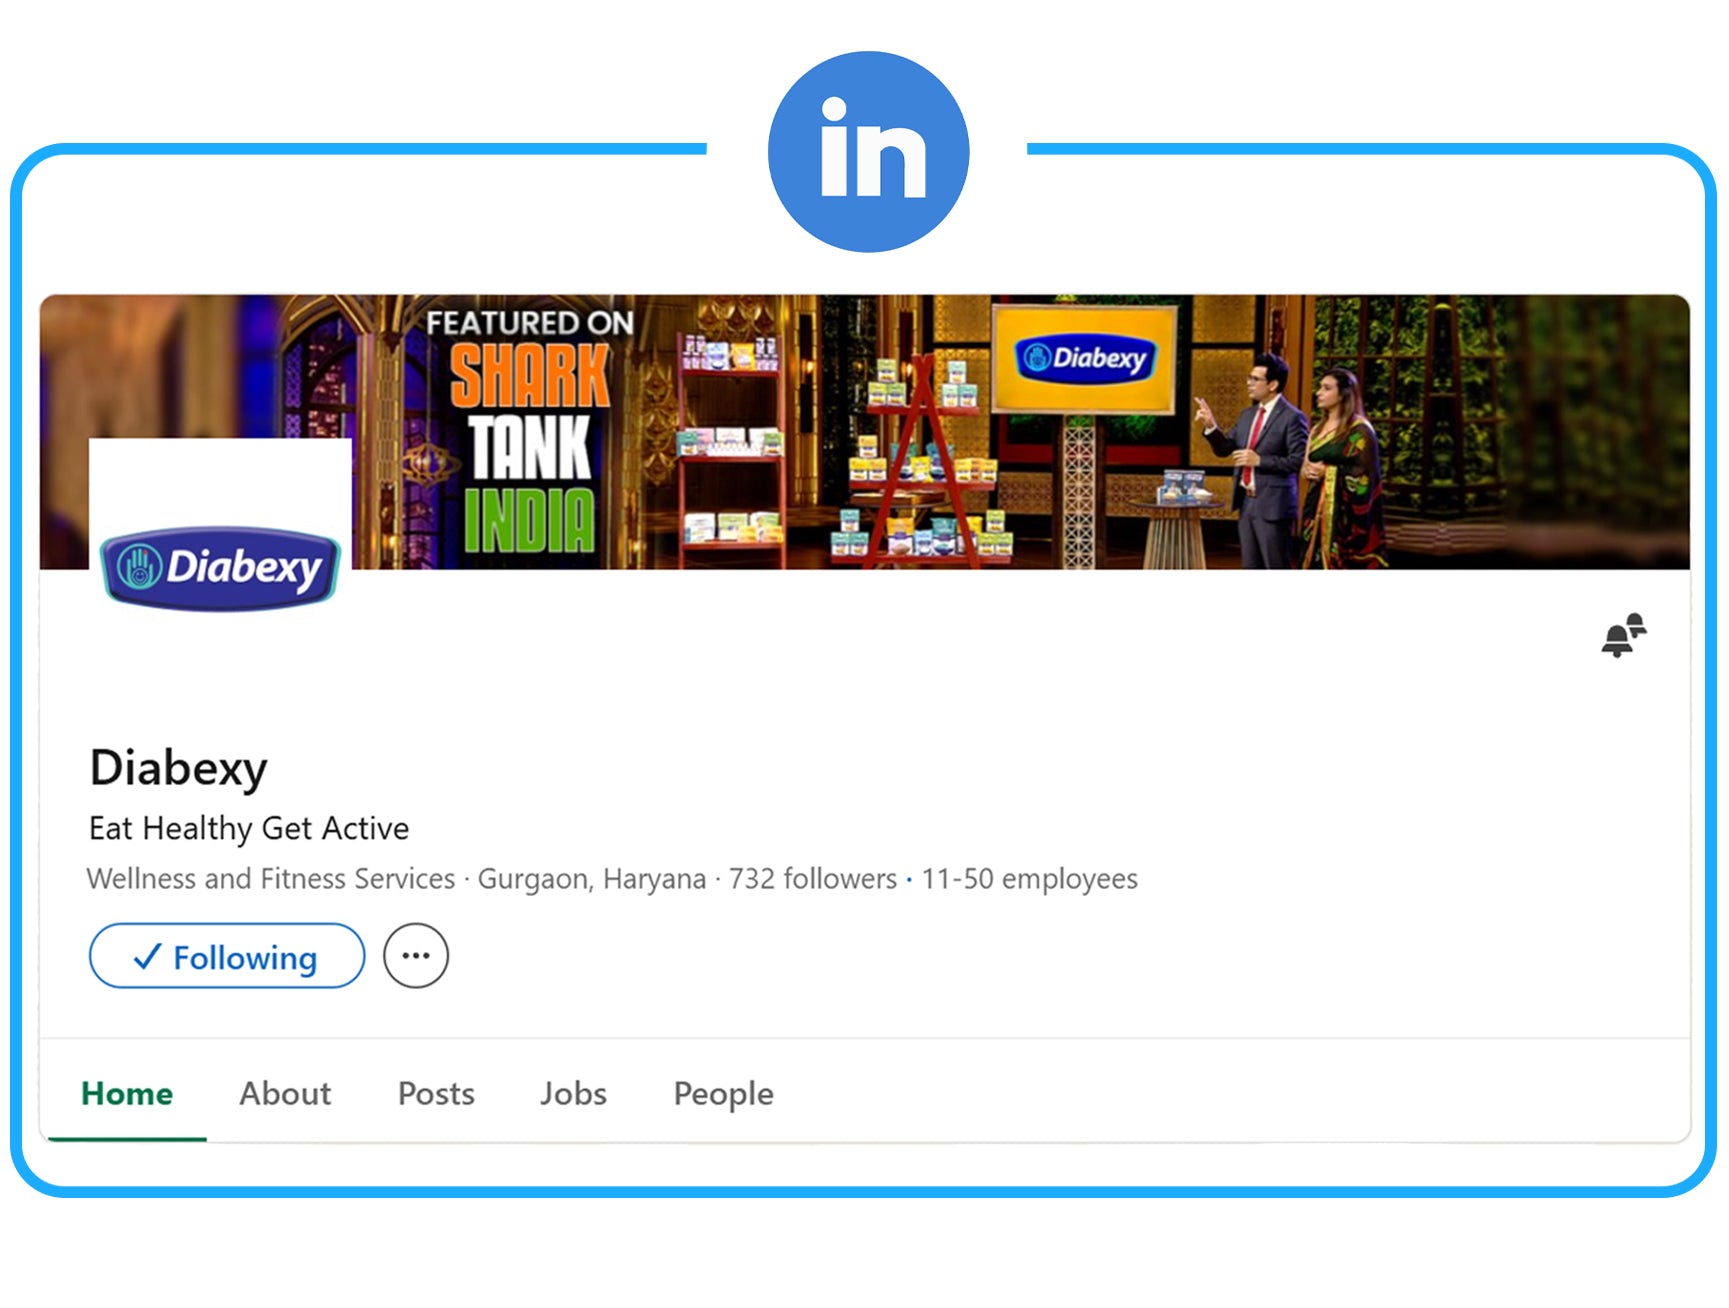
Task: Click the LinkedIn logo icon
Action: coord(868,152)
